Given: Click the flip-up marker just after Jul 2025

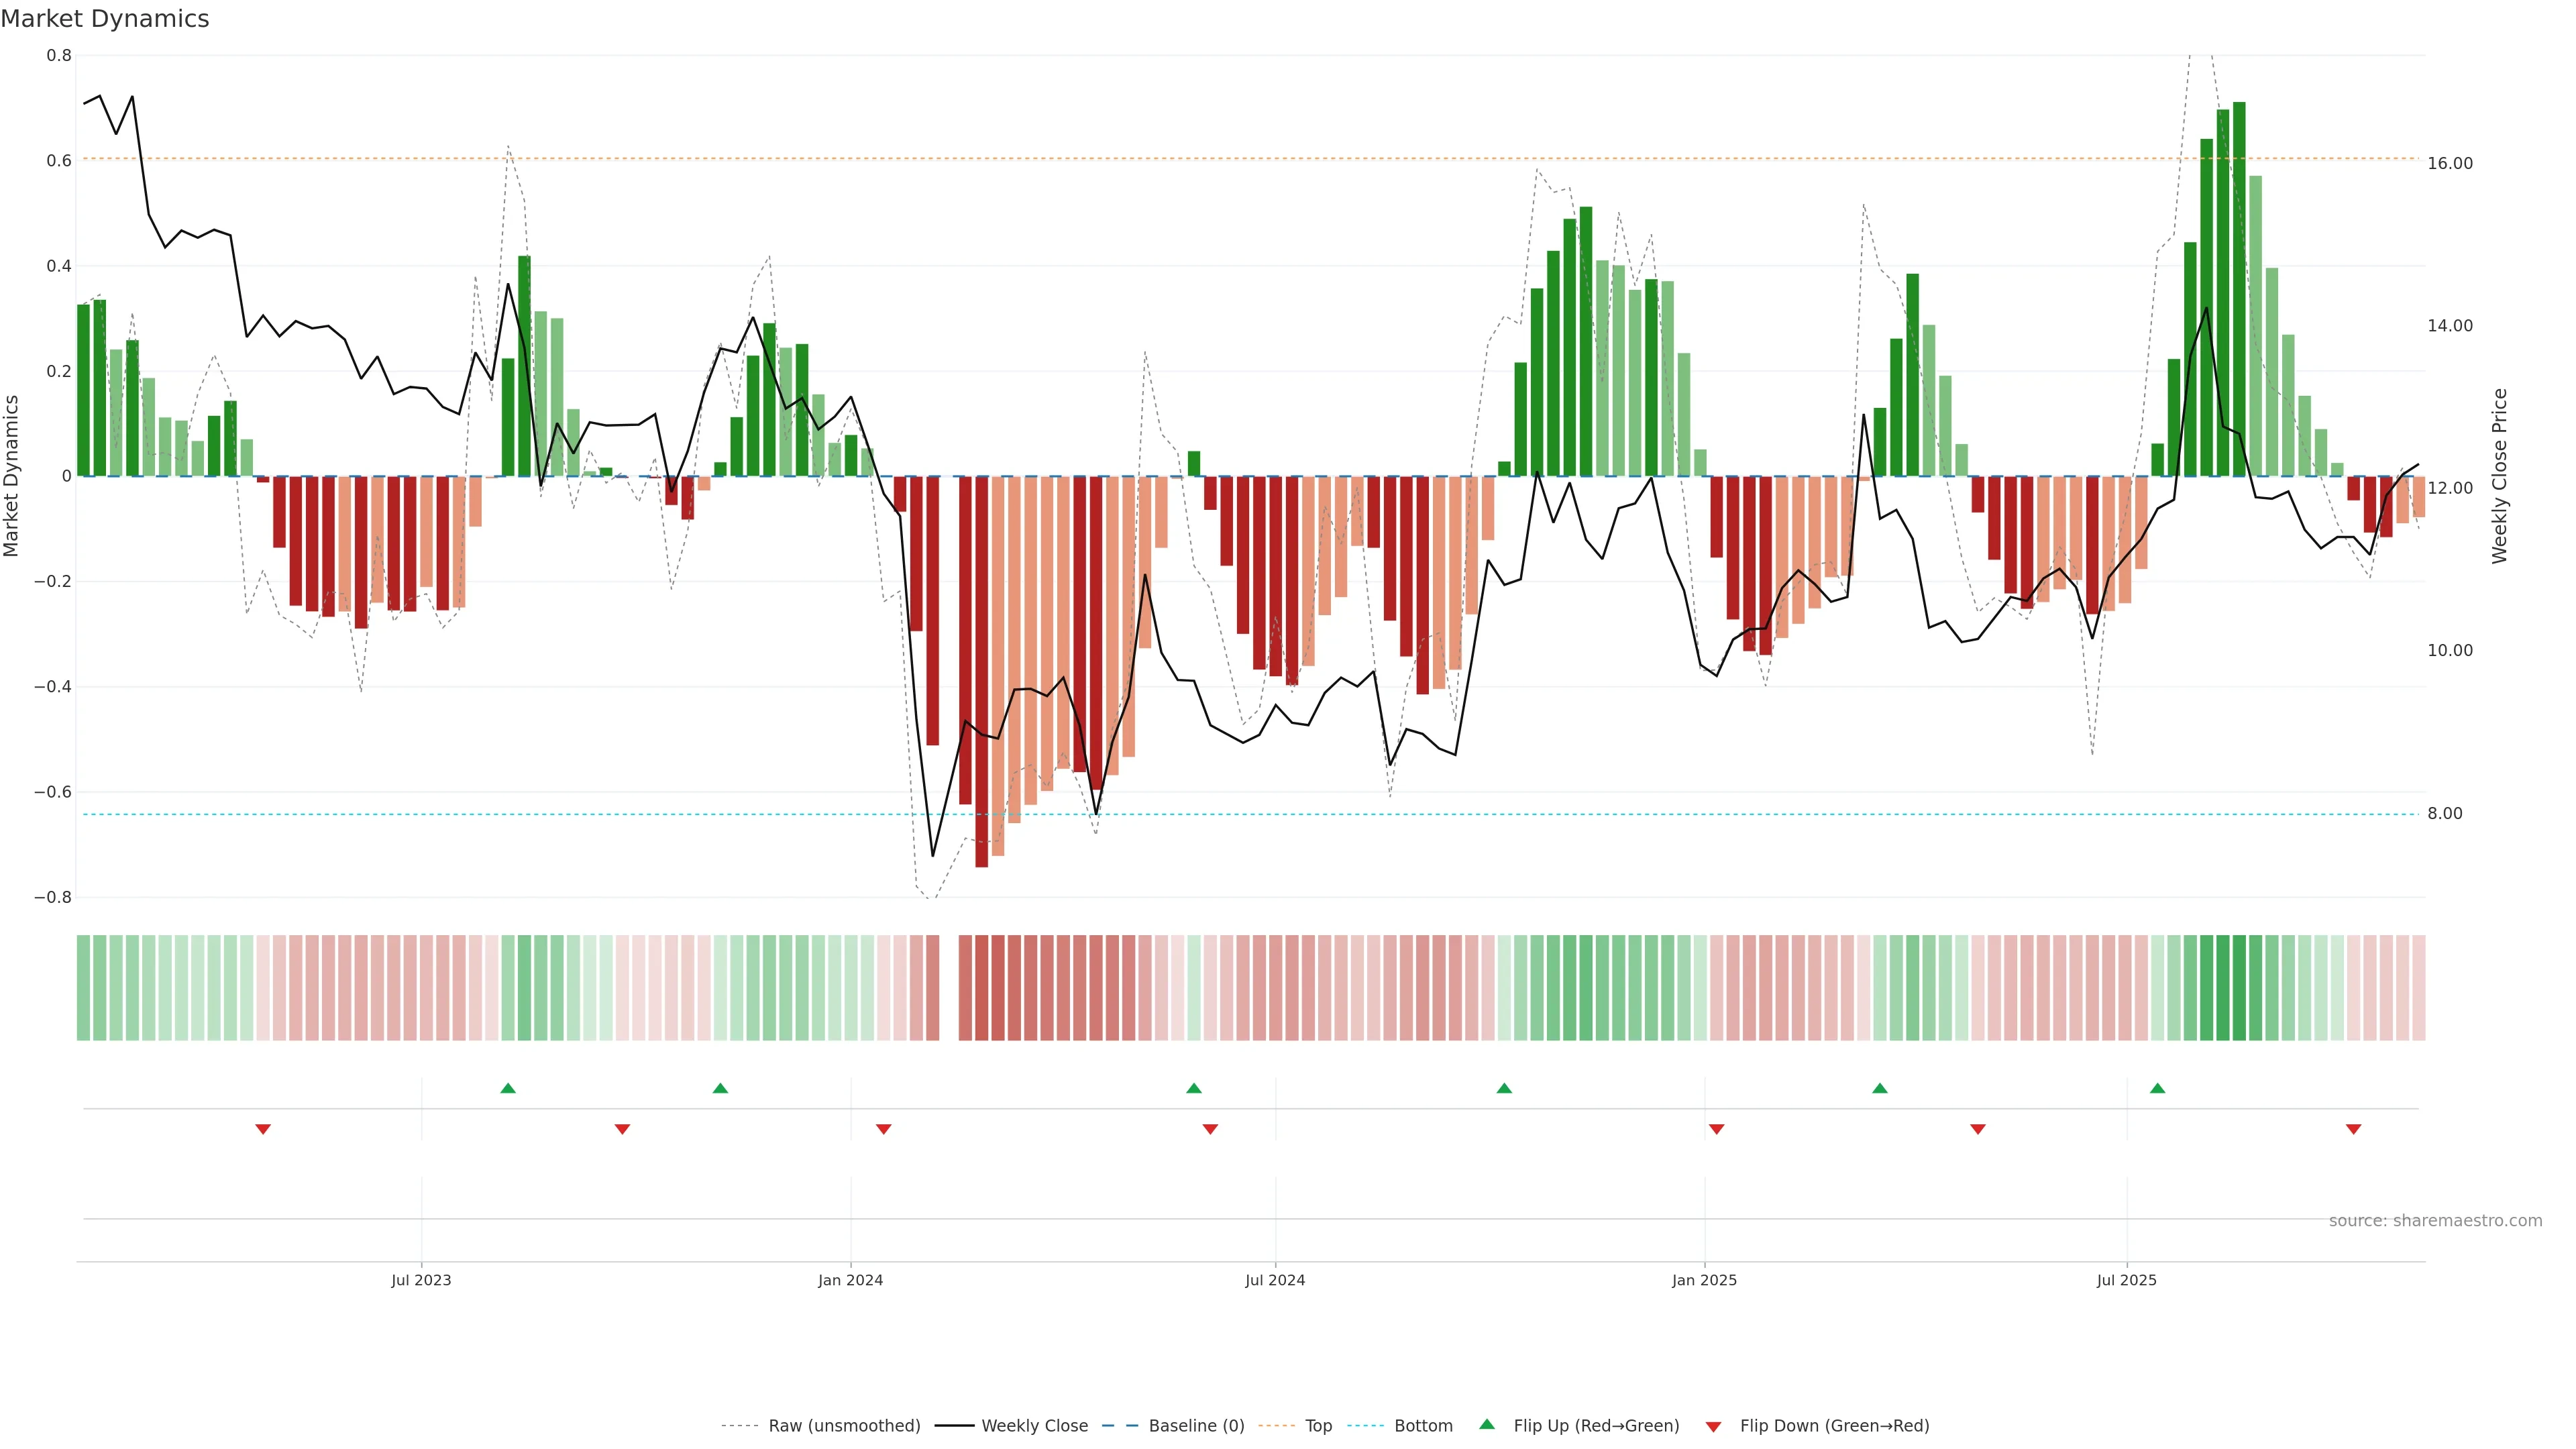Looking at the screenshot, I should pyautogui.click(x=2157, y=1088).
